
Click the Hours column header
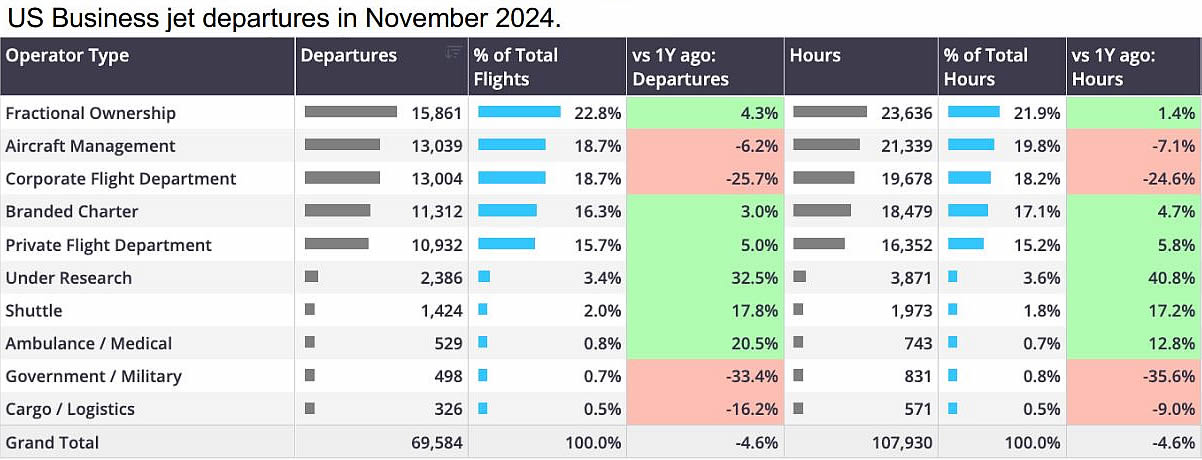(x=815, y=56)
